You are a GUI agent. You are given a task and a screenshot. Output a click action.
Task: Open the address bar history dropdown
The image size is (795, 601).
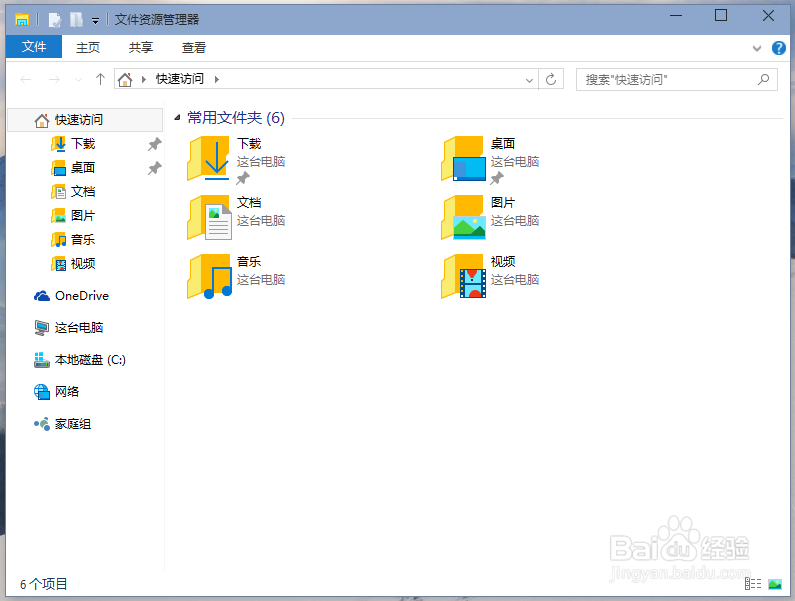[x=529, y=80]
